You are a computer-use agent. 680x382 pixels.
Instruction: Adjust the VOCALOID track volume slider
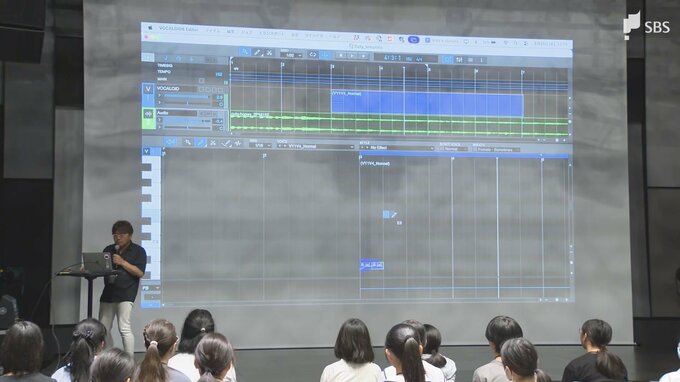(186, 97)
